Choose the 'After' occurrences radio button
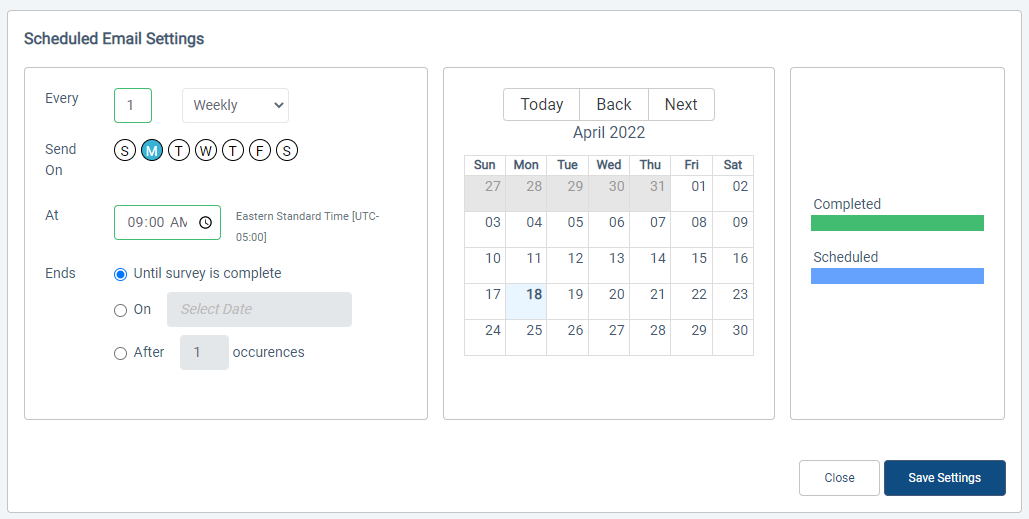Screen dimensions: 1029x519 [121, 353]
